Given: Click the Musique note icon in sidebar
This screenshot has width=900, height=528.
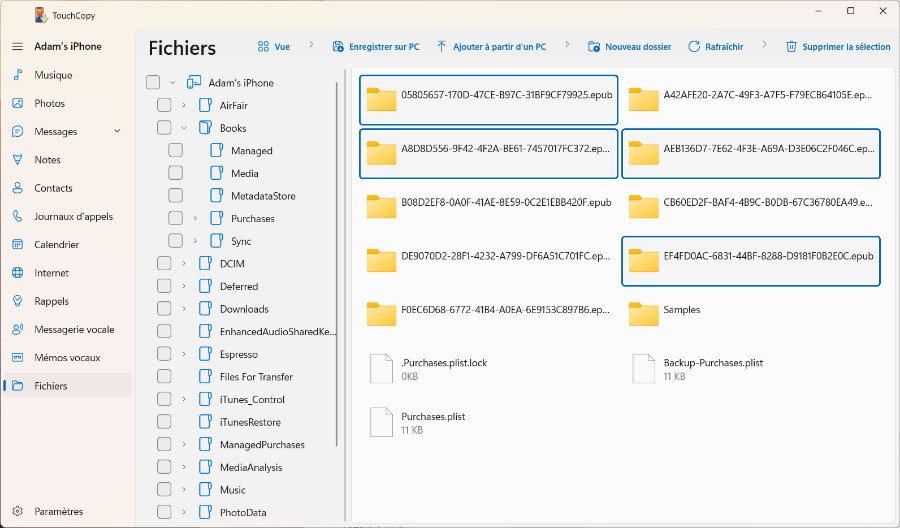Looking at the screenshot, I should pyautogui.click(x=17, y=75).
